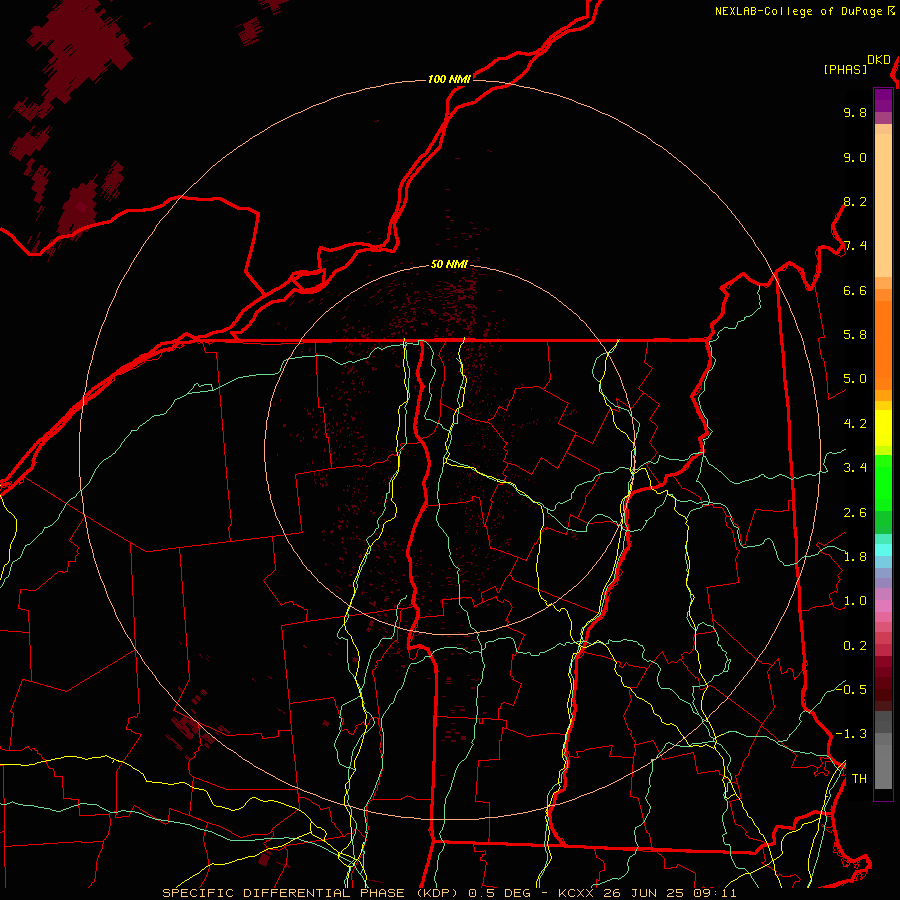Select the 5.8 scale value
Screen dimensions: 900x900
point(855,335)
